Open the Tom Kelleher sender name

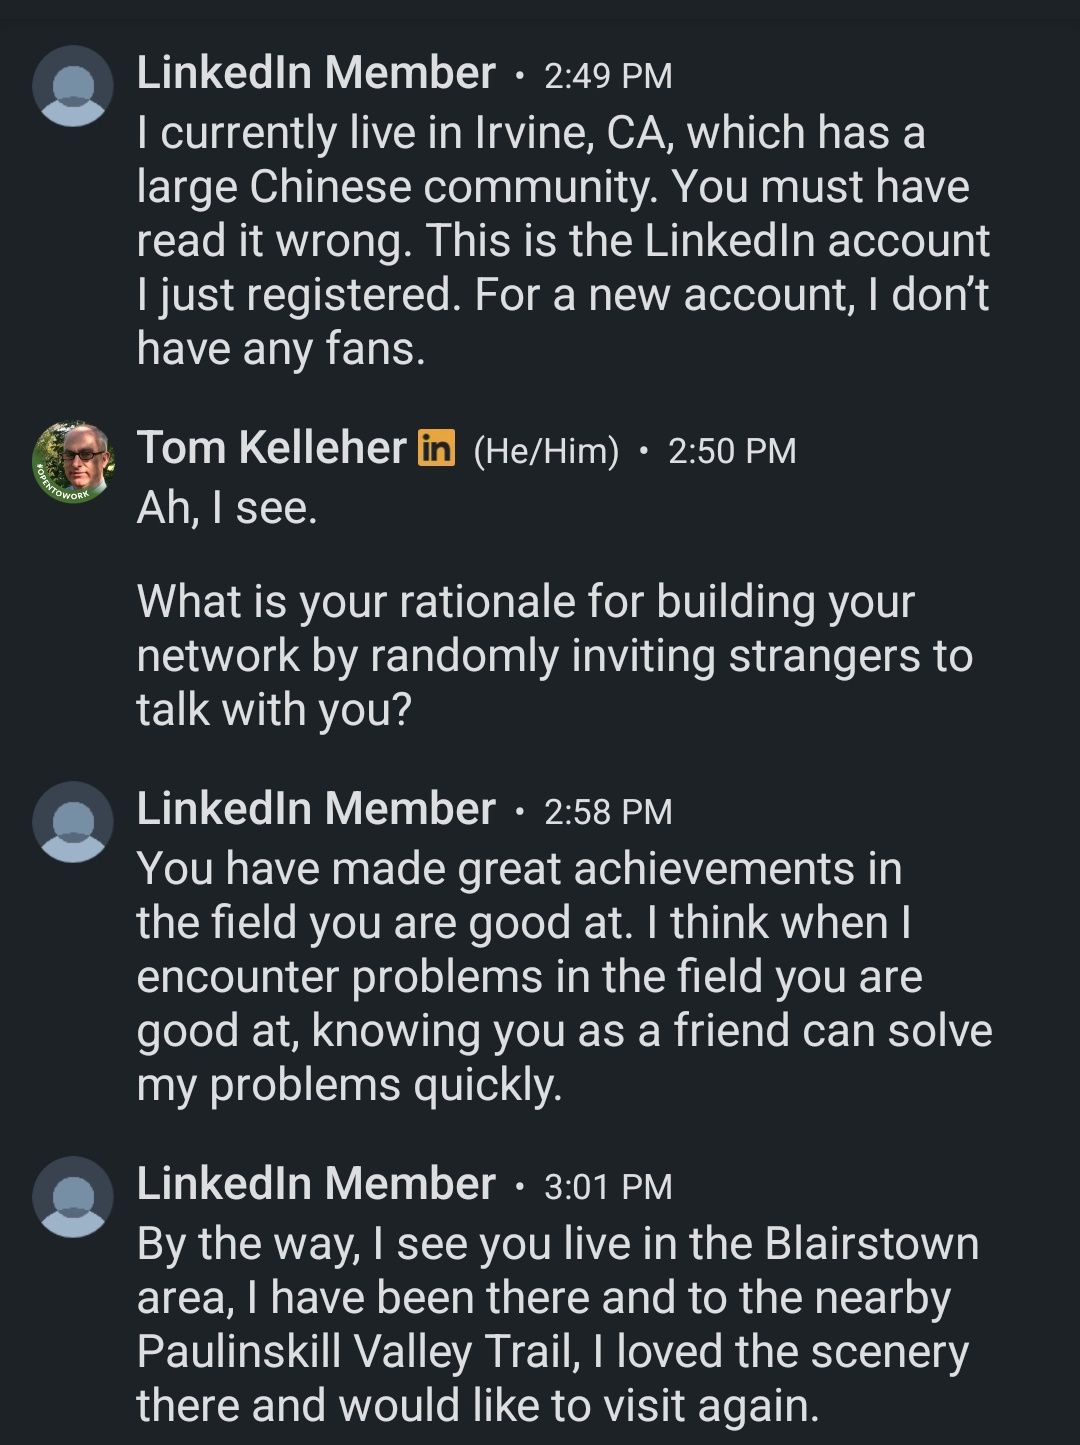coord(272,447)
